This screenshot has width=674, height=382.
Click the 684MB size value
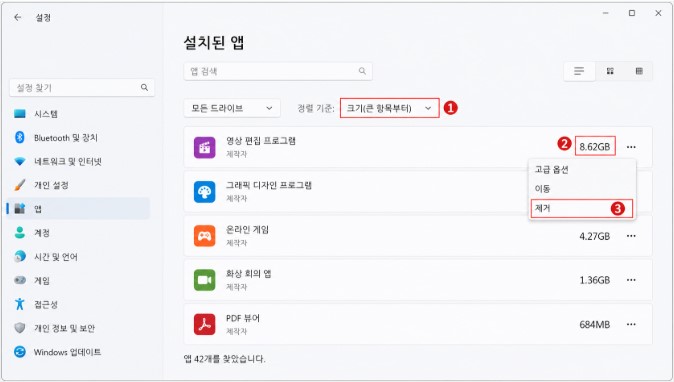(594, 324)
